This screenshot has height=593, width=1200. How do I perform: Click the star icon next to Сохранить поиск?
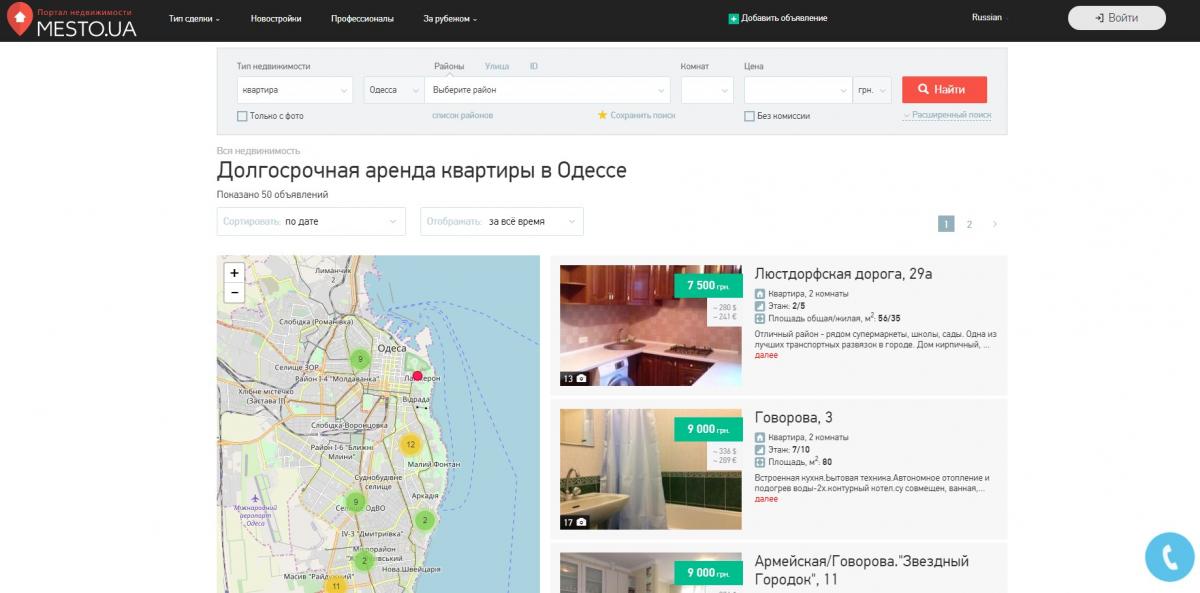(x=602, y=115)
